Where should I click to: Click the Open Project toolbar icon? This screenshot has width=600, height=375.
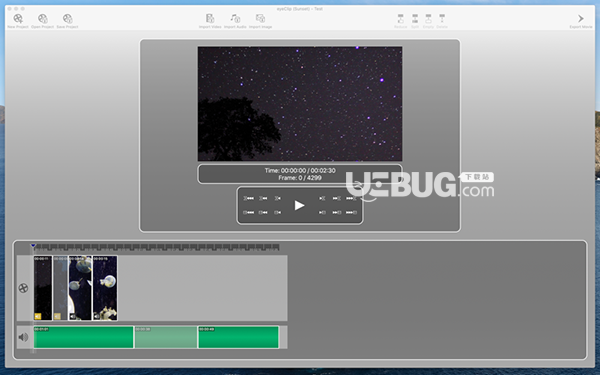coord(42,18)
